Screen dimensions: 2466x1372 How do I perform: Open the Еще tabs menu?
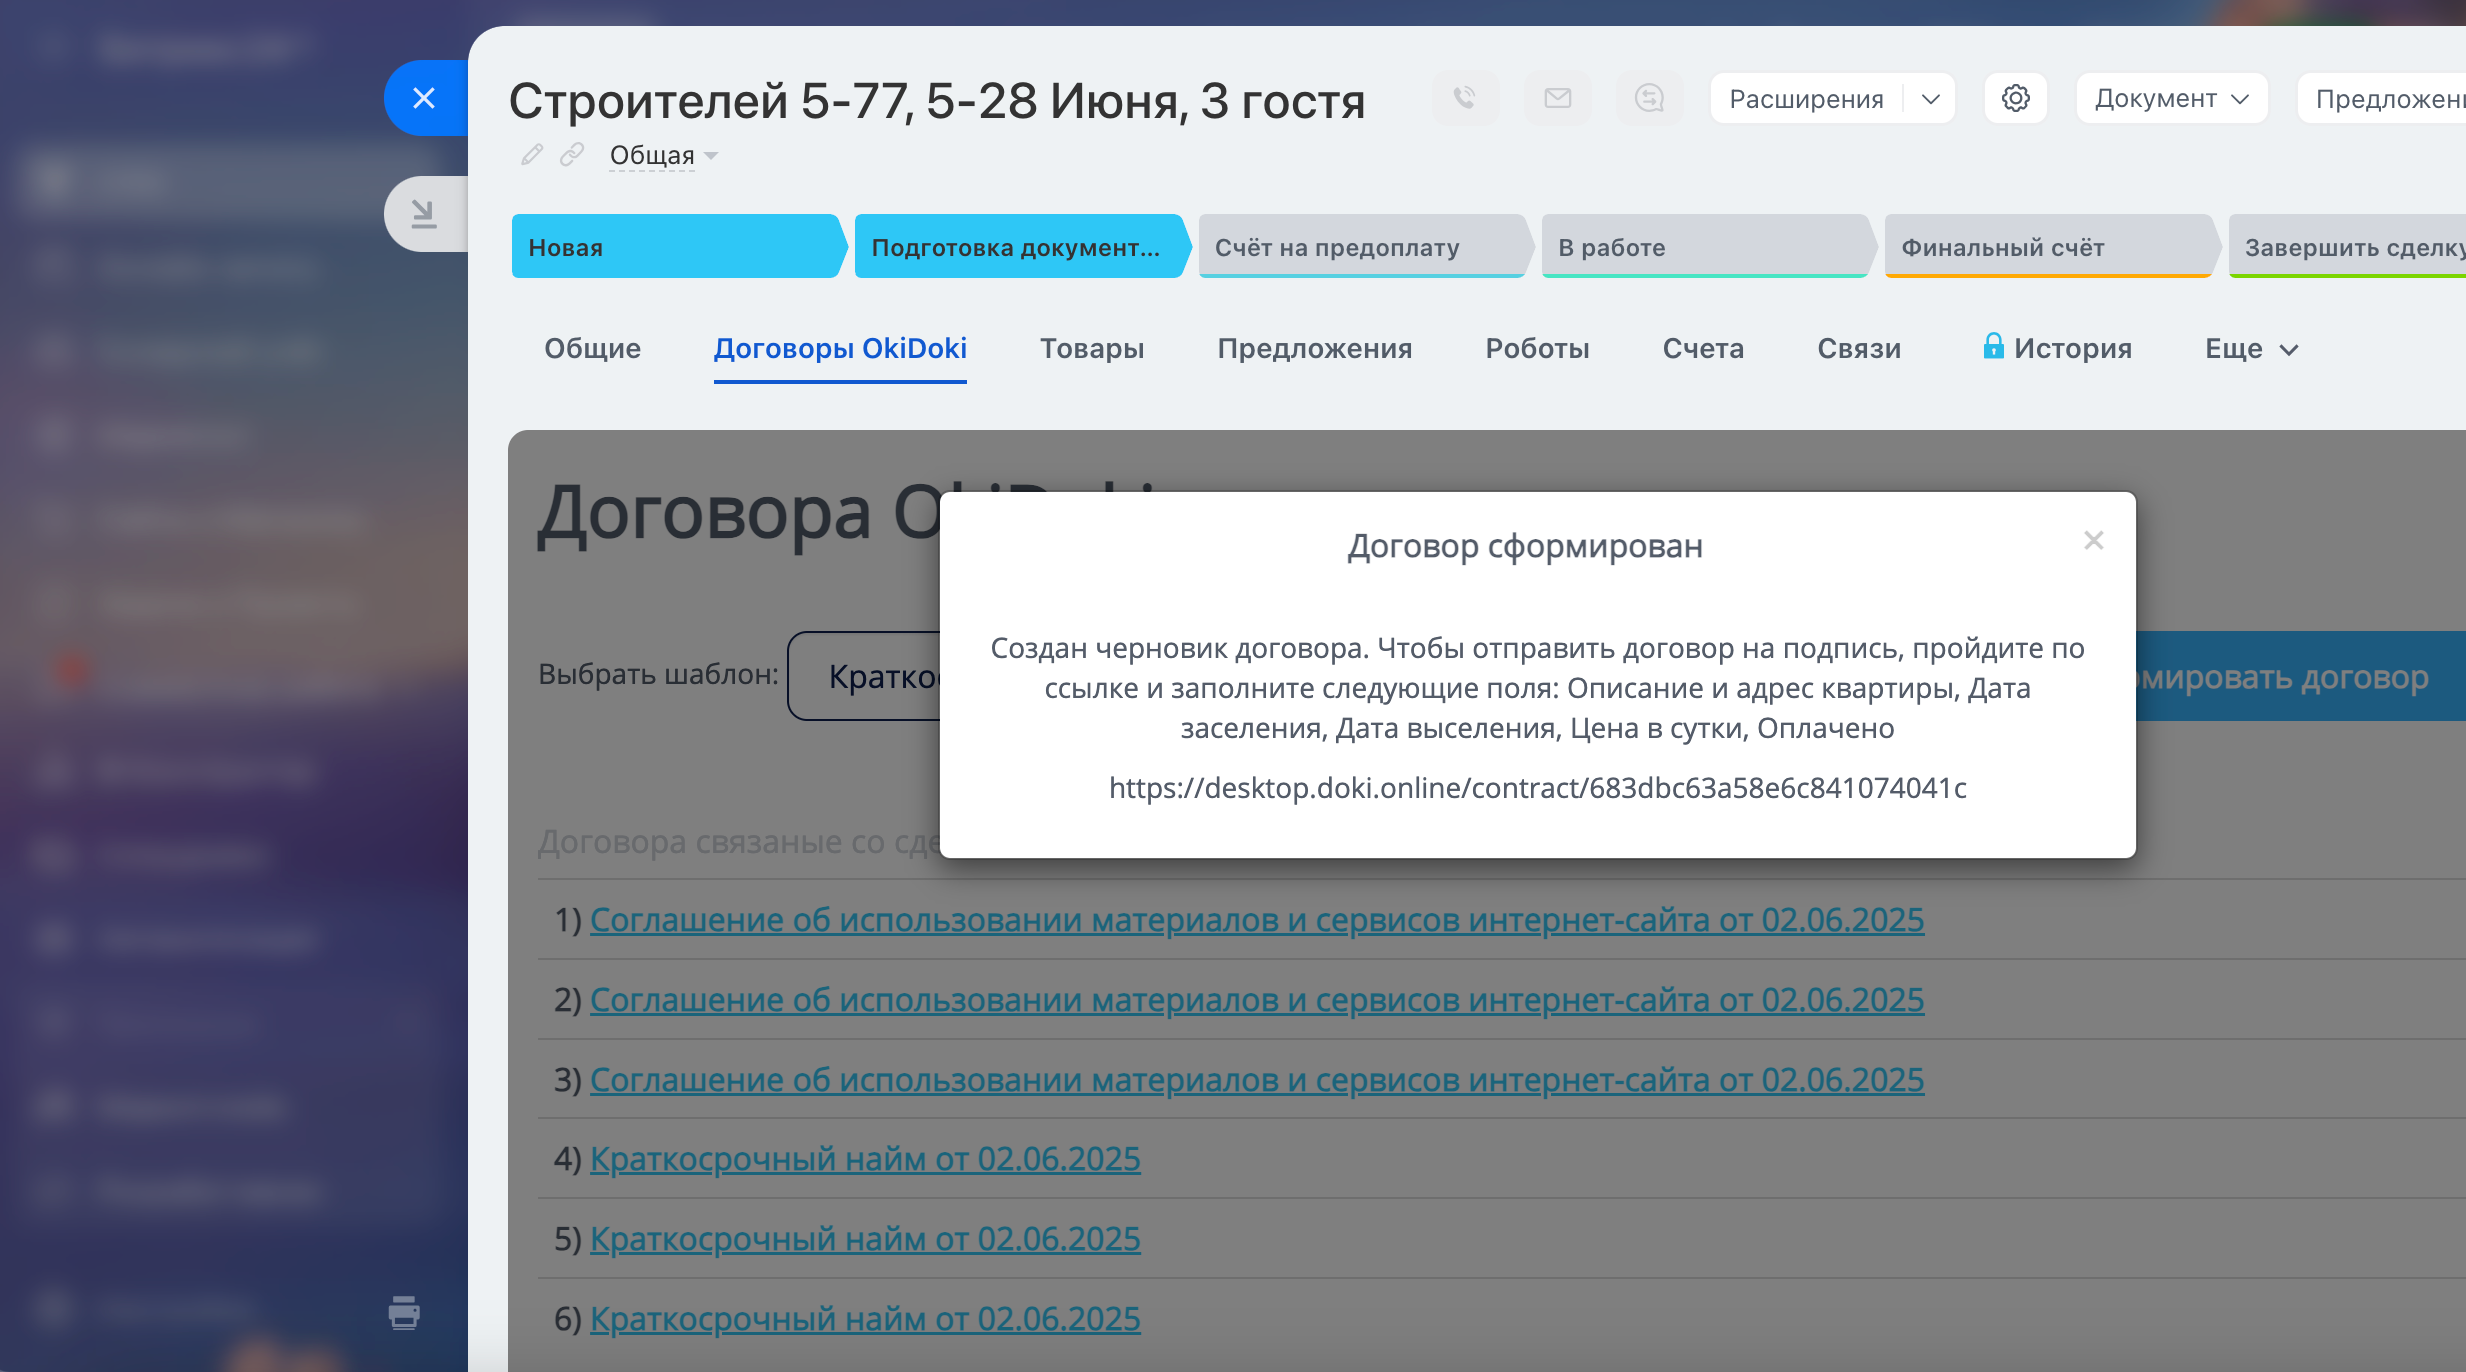[x=2251, y=349]
